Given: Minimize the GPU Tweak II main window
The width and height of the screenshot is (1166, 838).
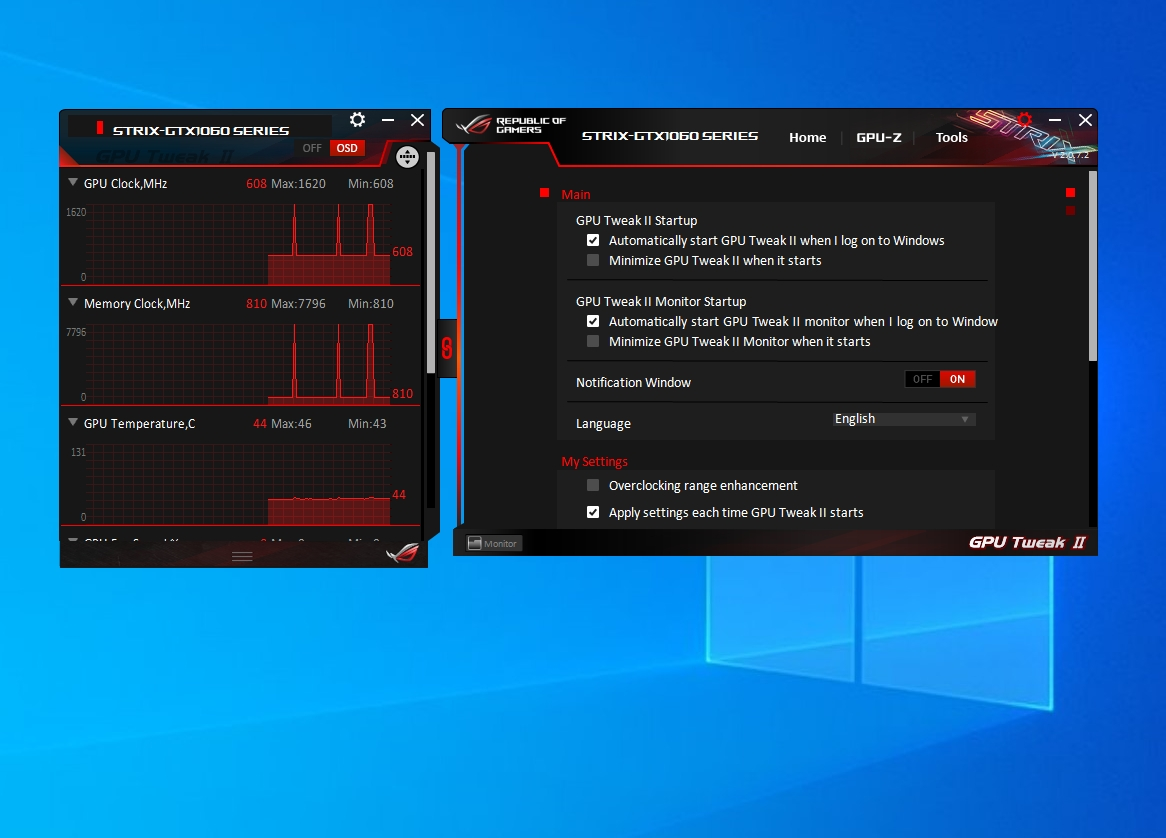Looking at the screenshot, I should click(x=1054, y=120).
